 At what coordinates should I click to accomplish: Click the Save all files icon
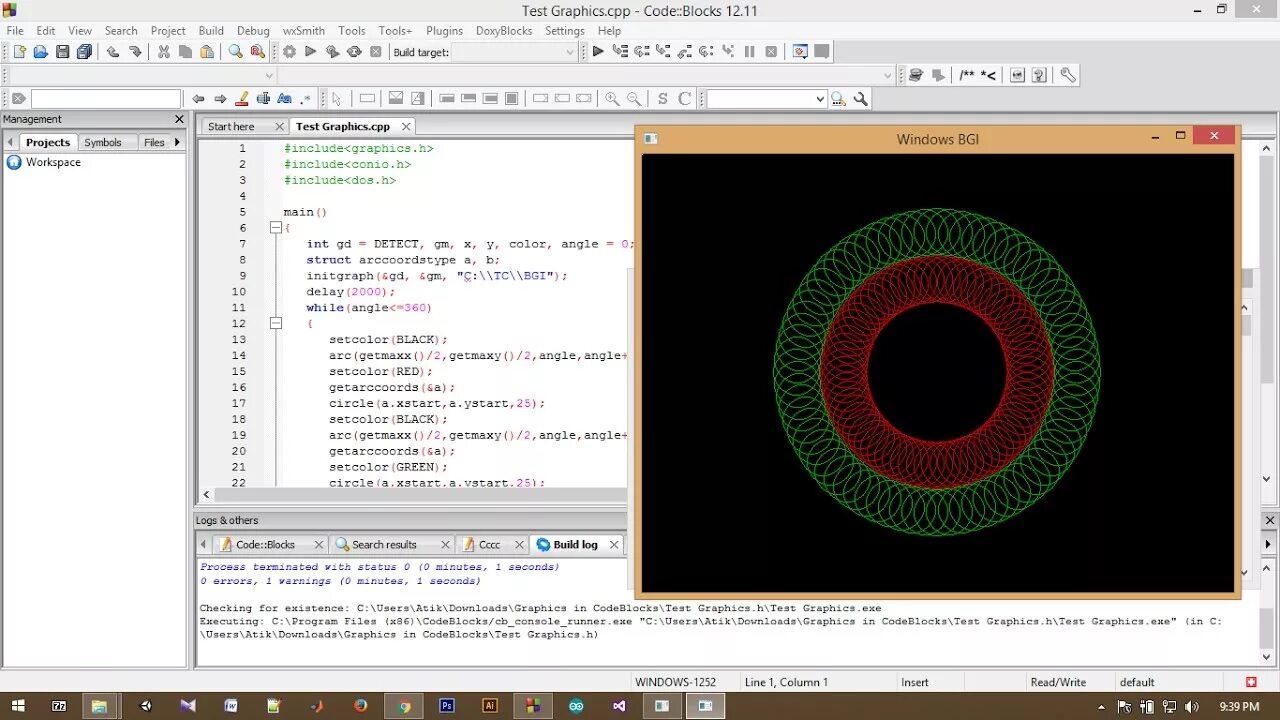[84, 52]
